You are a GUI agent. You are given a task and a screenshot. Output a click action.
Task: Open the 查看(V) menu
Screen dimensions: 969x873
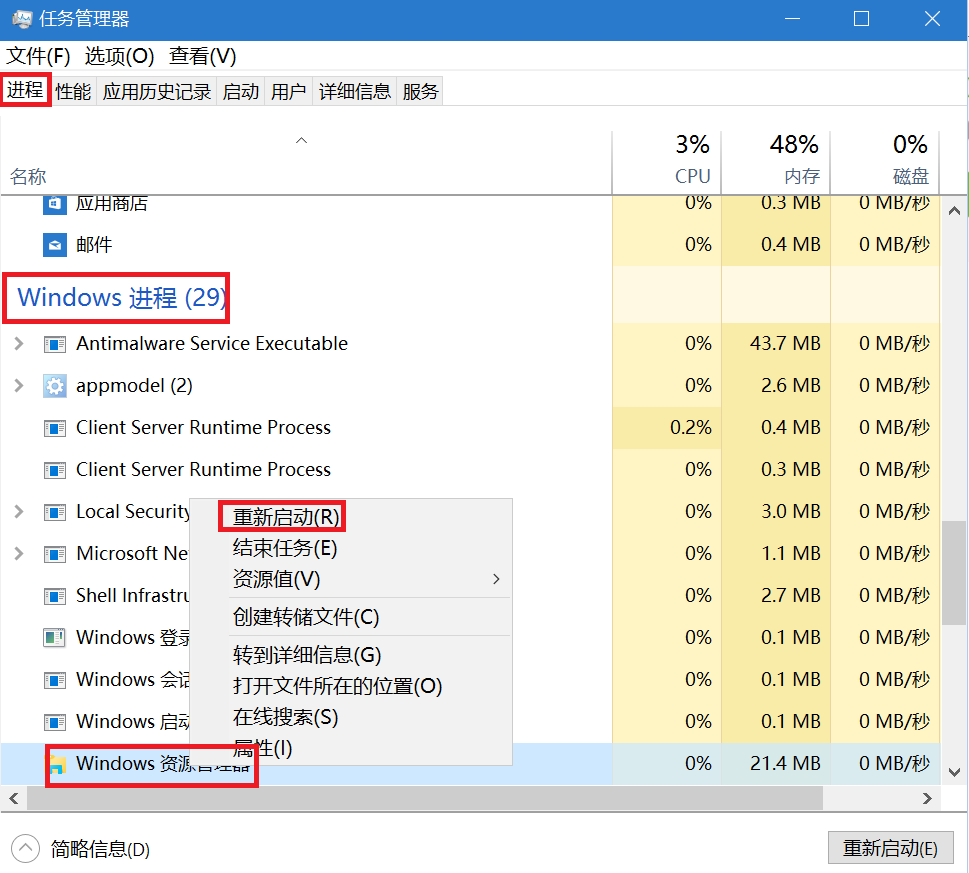203,56
